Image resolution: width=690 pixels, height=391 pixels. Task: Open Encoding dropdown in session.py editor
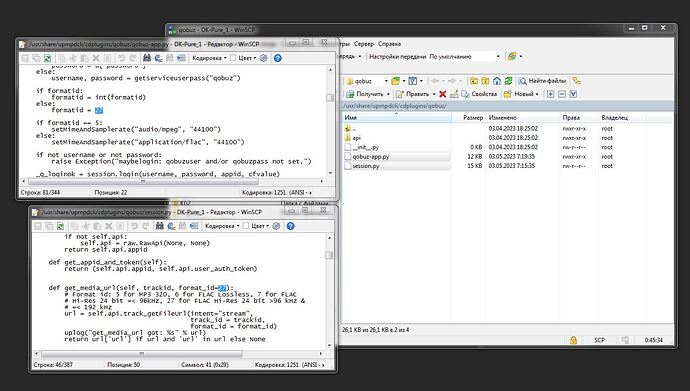[222, 226]
